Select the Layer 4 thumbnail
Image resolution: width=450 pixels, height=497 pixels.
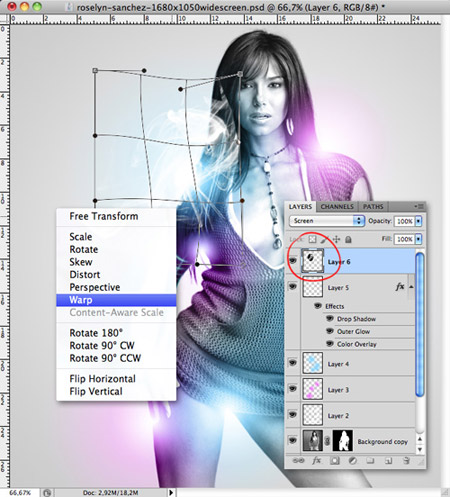(x=313, y=363)
